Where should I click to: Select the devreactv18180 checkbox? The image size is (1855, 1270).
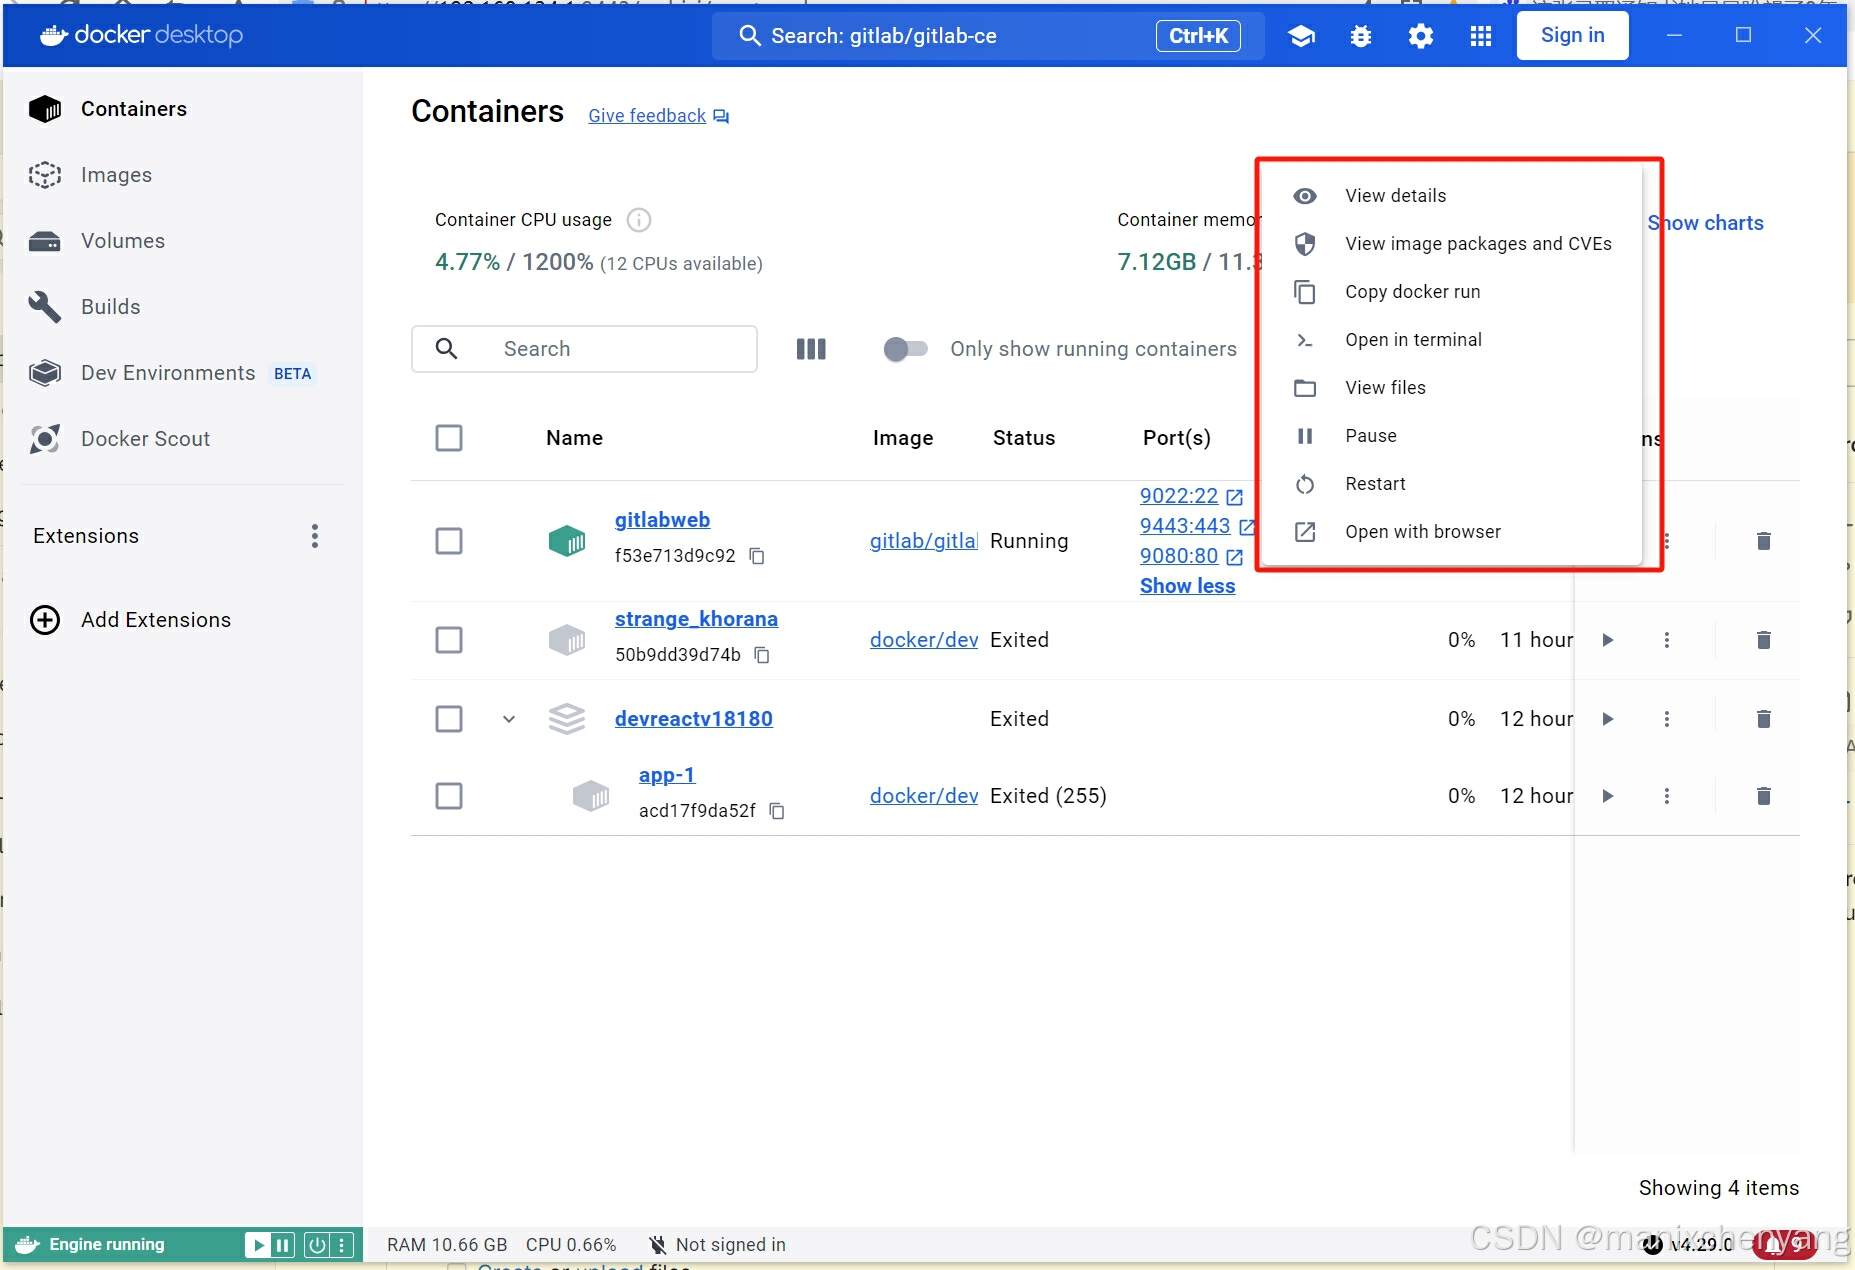click(449, 719)
